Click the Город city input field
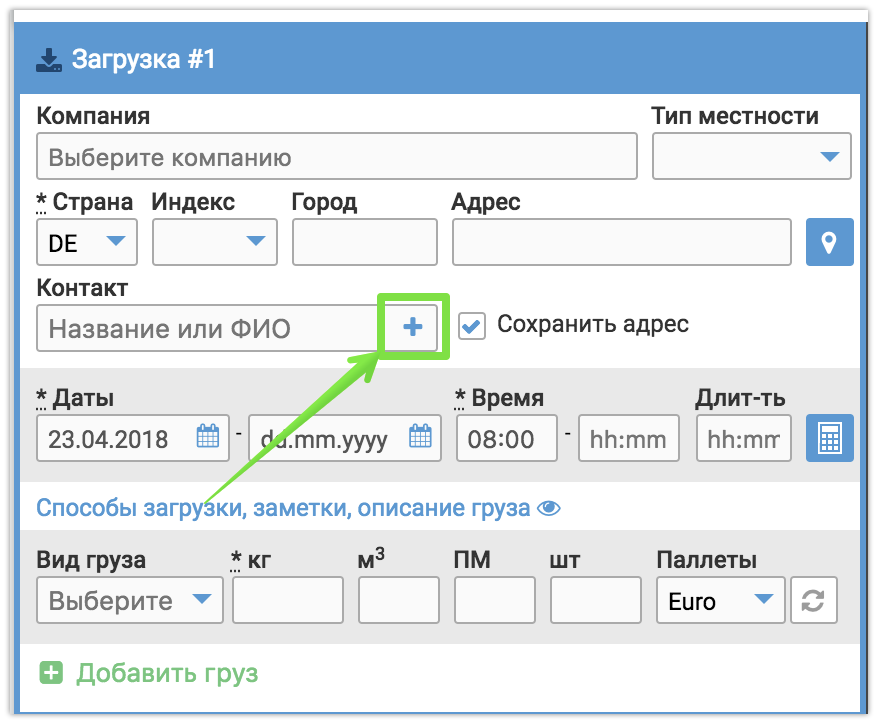The width and height of the screenshot is (878, 724). (364, 242)
